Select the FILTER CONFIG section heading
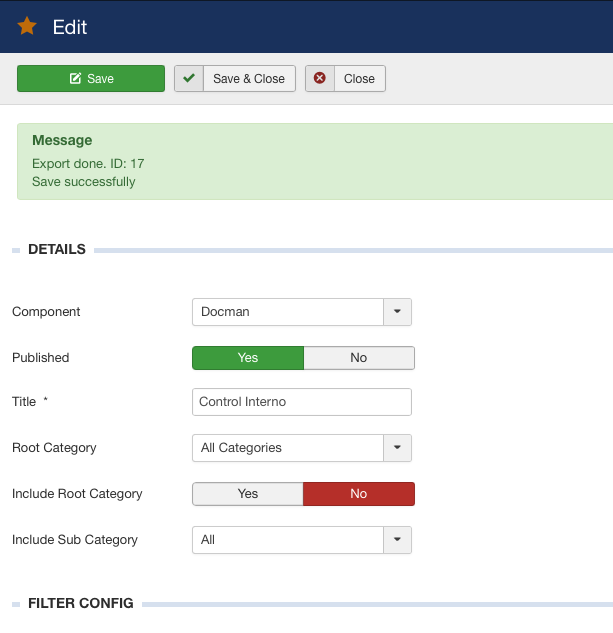 pos(81,604)
